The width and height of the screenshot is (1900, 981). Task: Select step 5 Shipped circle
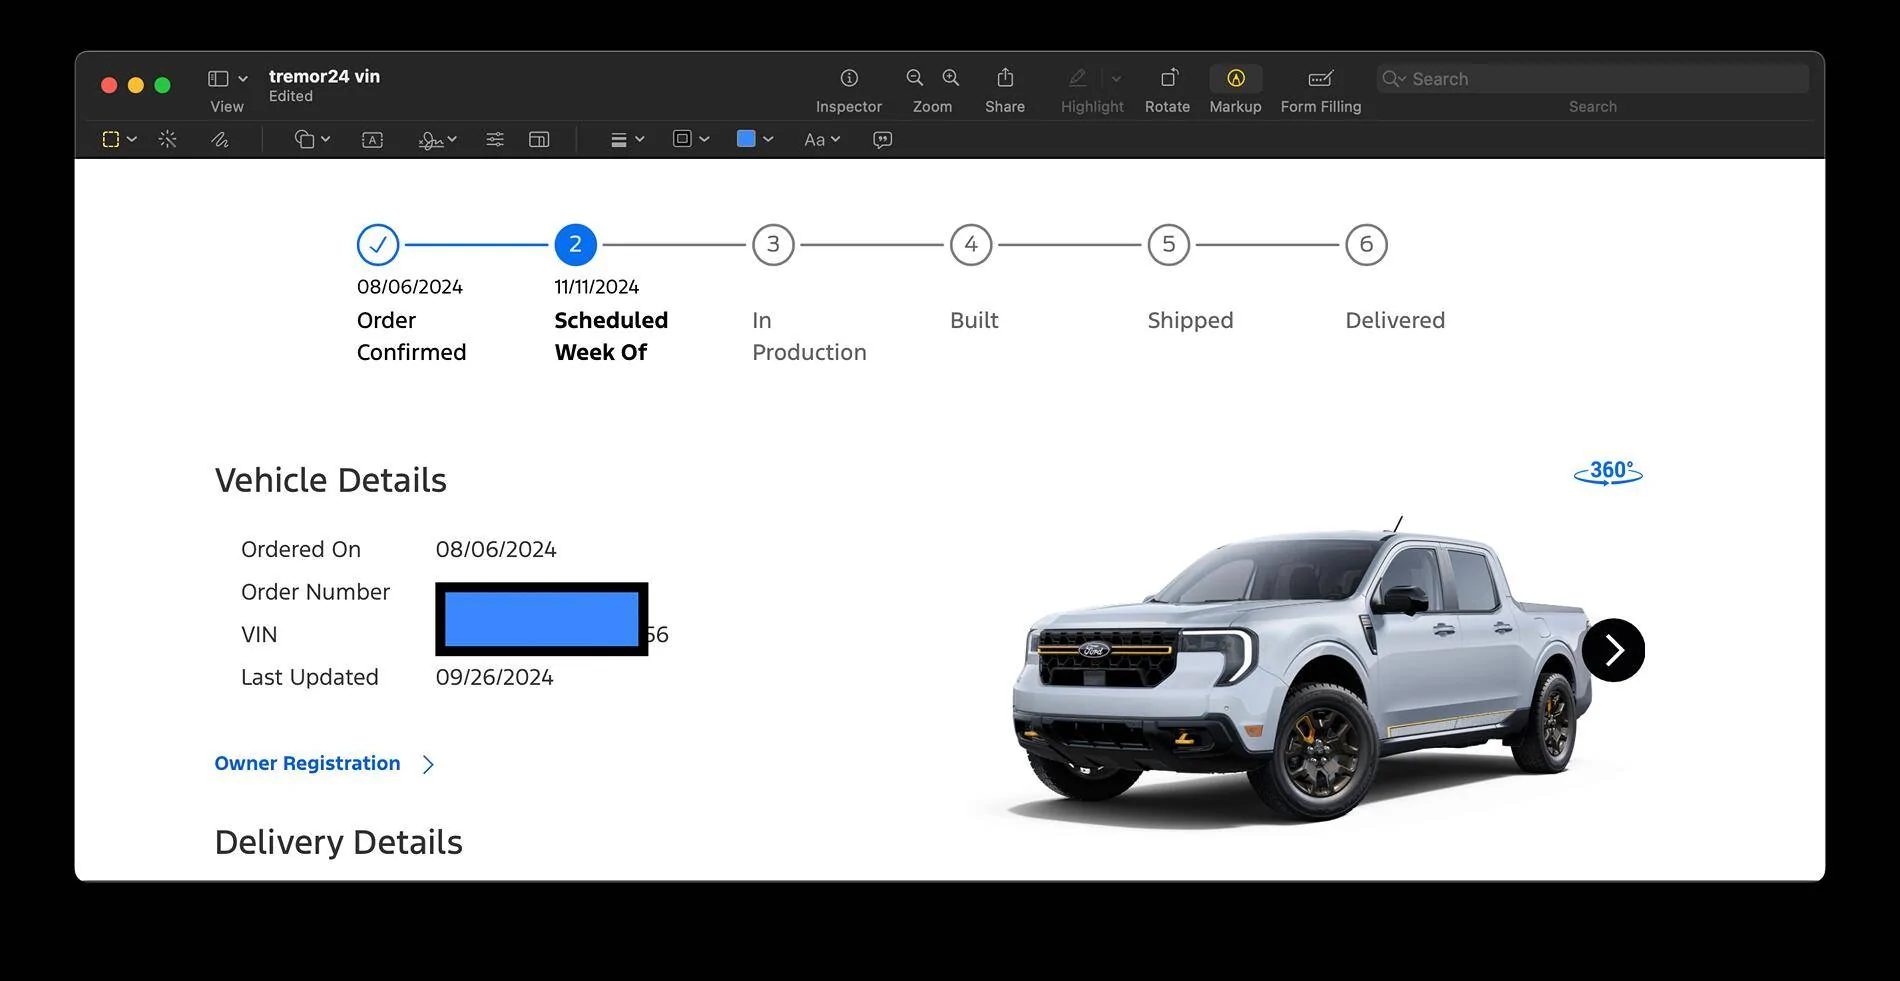point(1169,244)
